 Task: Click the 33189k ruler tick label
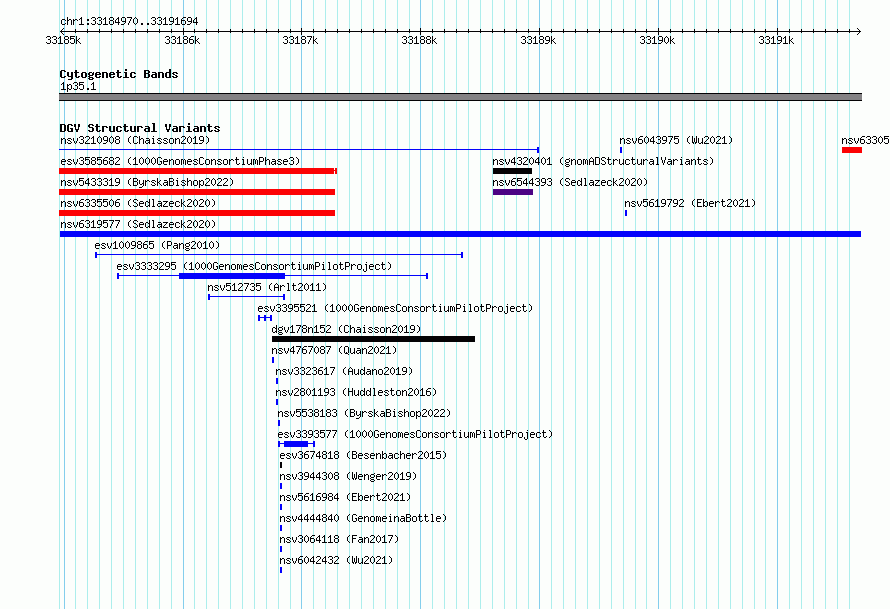point(538,40)
